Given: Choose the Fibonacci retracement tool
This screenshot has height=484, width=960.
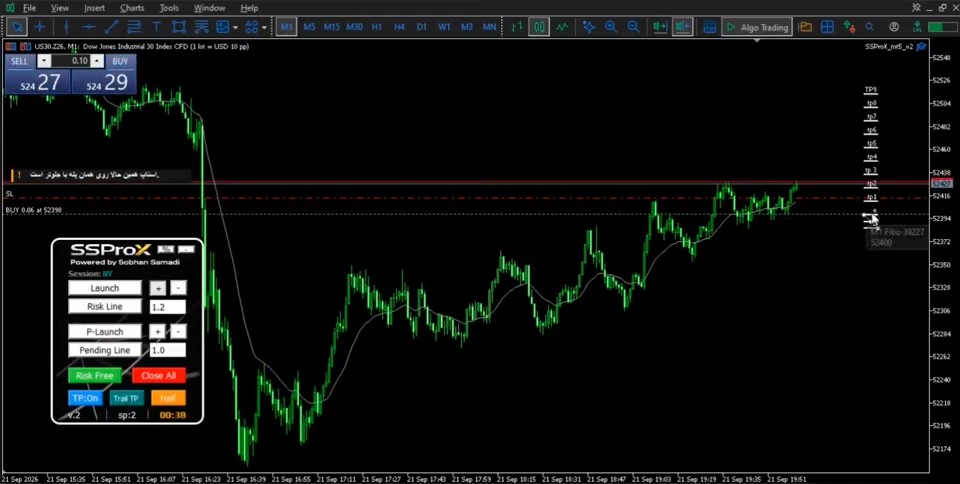Looking at the screenshot, I should click(201, 27).
